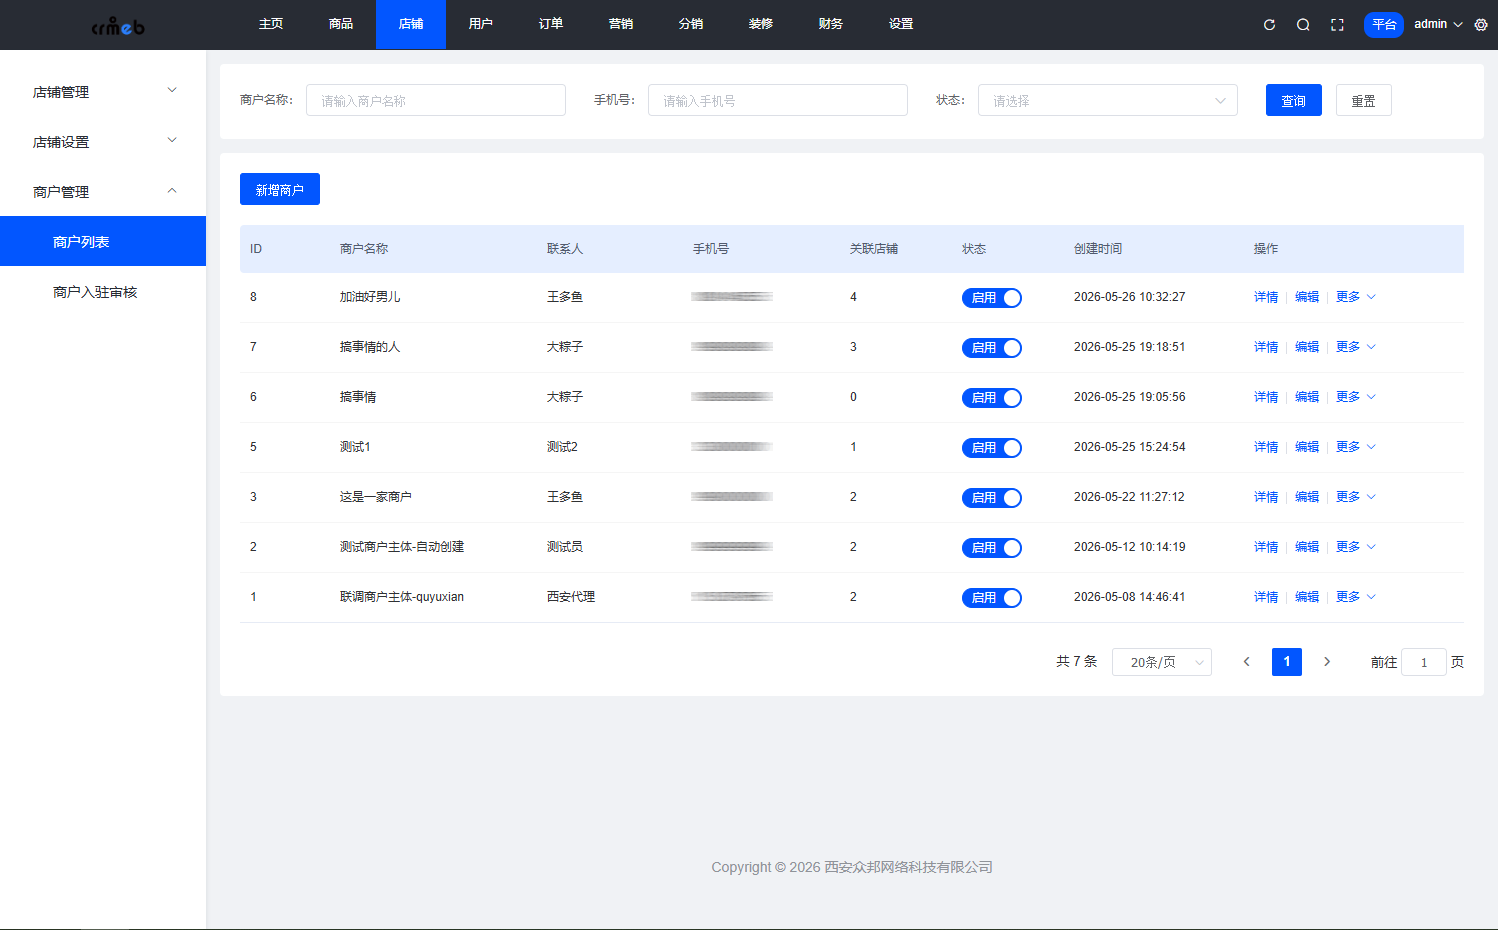
Task: Switch to the 订单 top menu
Action: click(551, 24)
